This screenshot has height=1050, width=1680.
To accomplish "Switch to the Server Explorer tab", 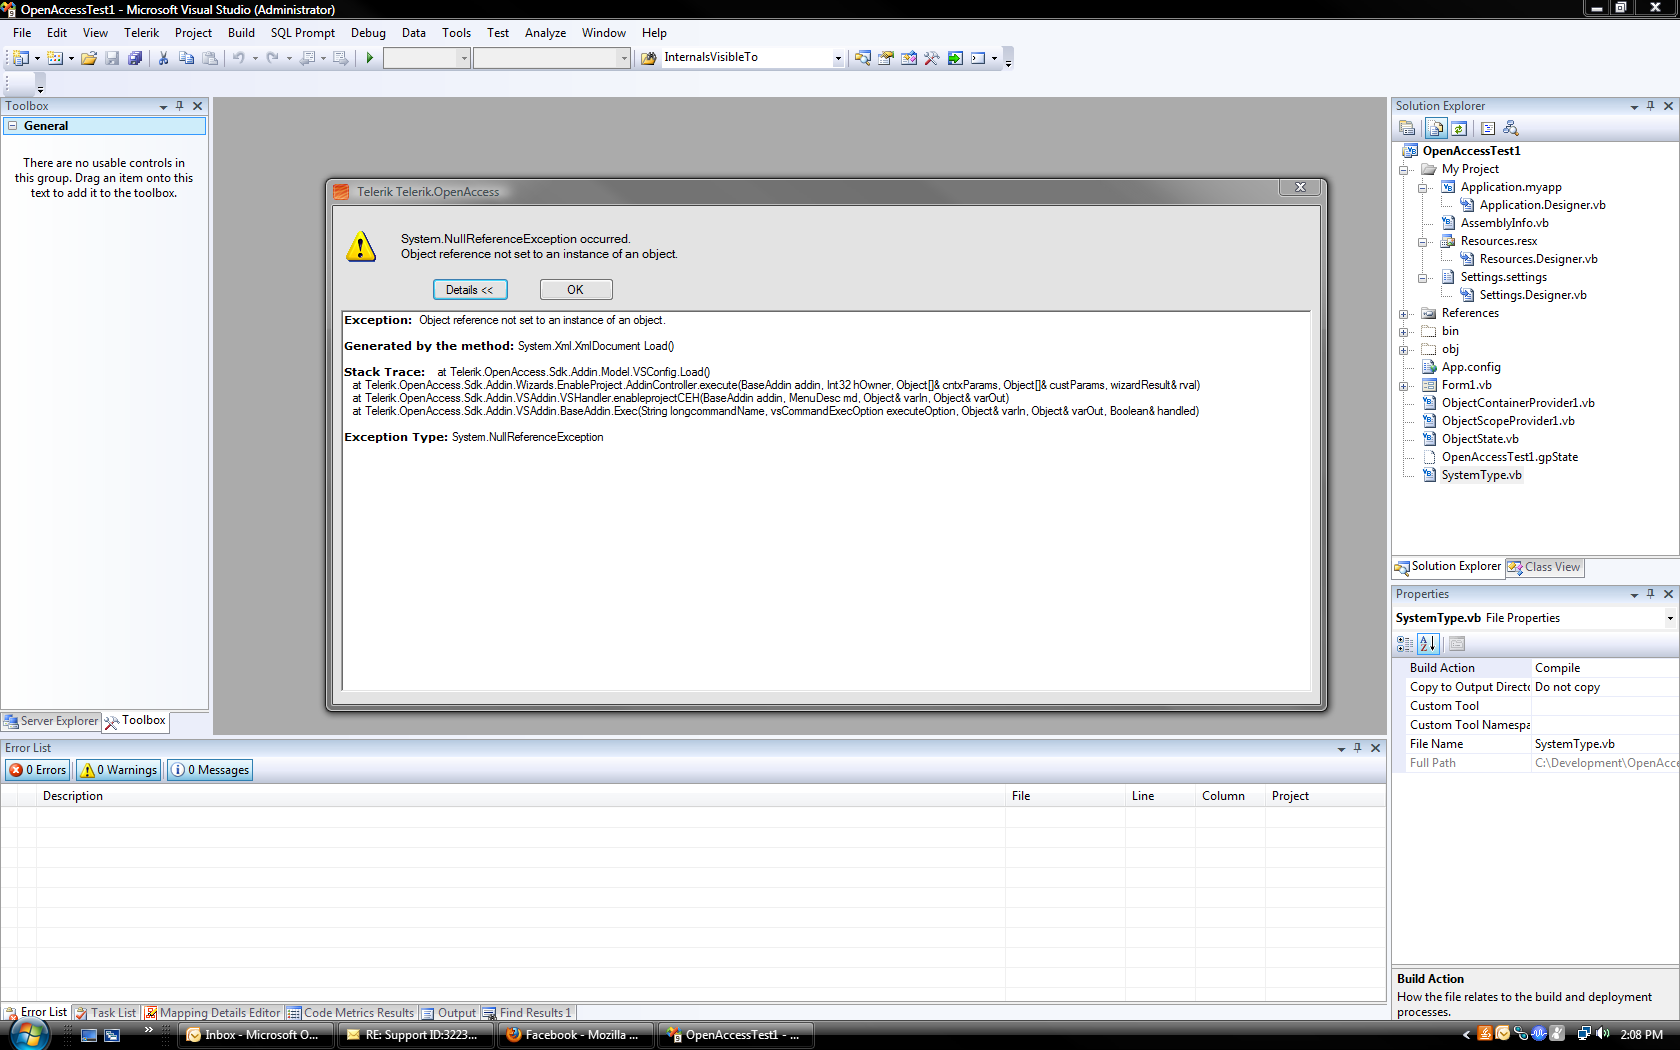I will click(x=51, y=721).
